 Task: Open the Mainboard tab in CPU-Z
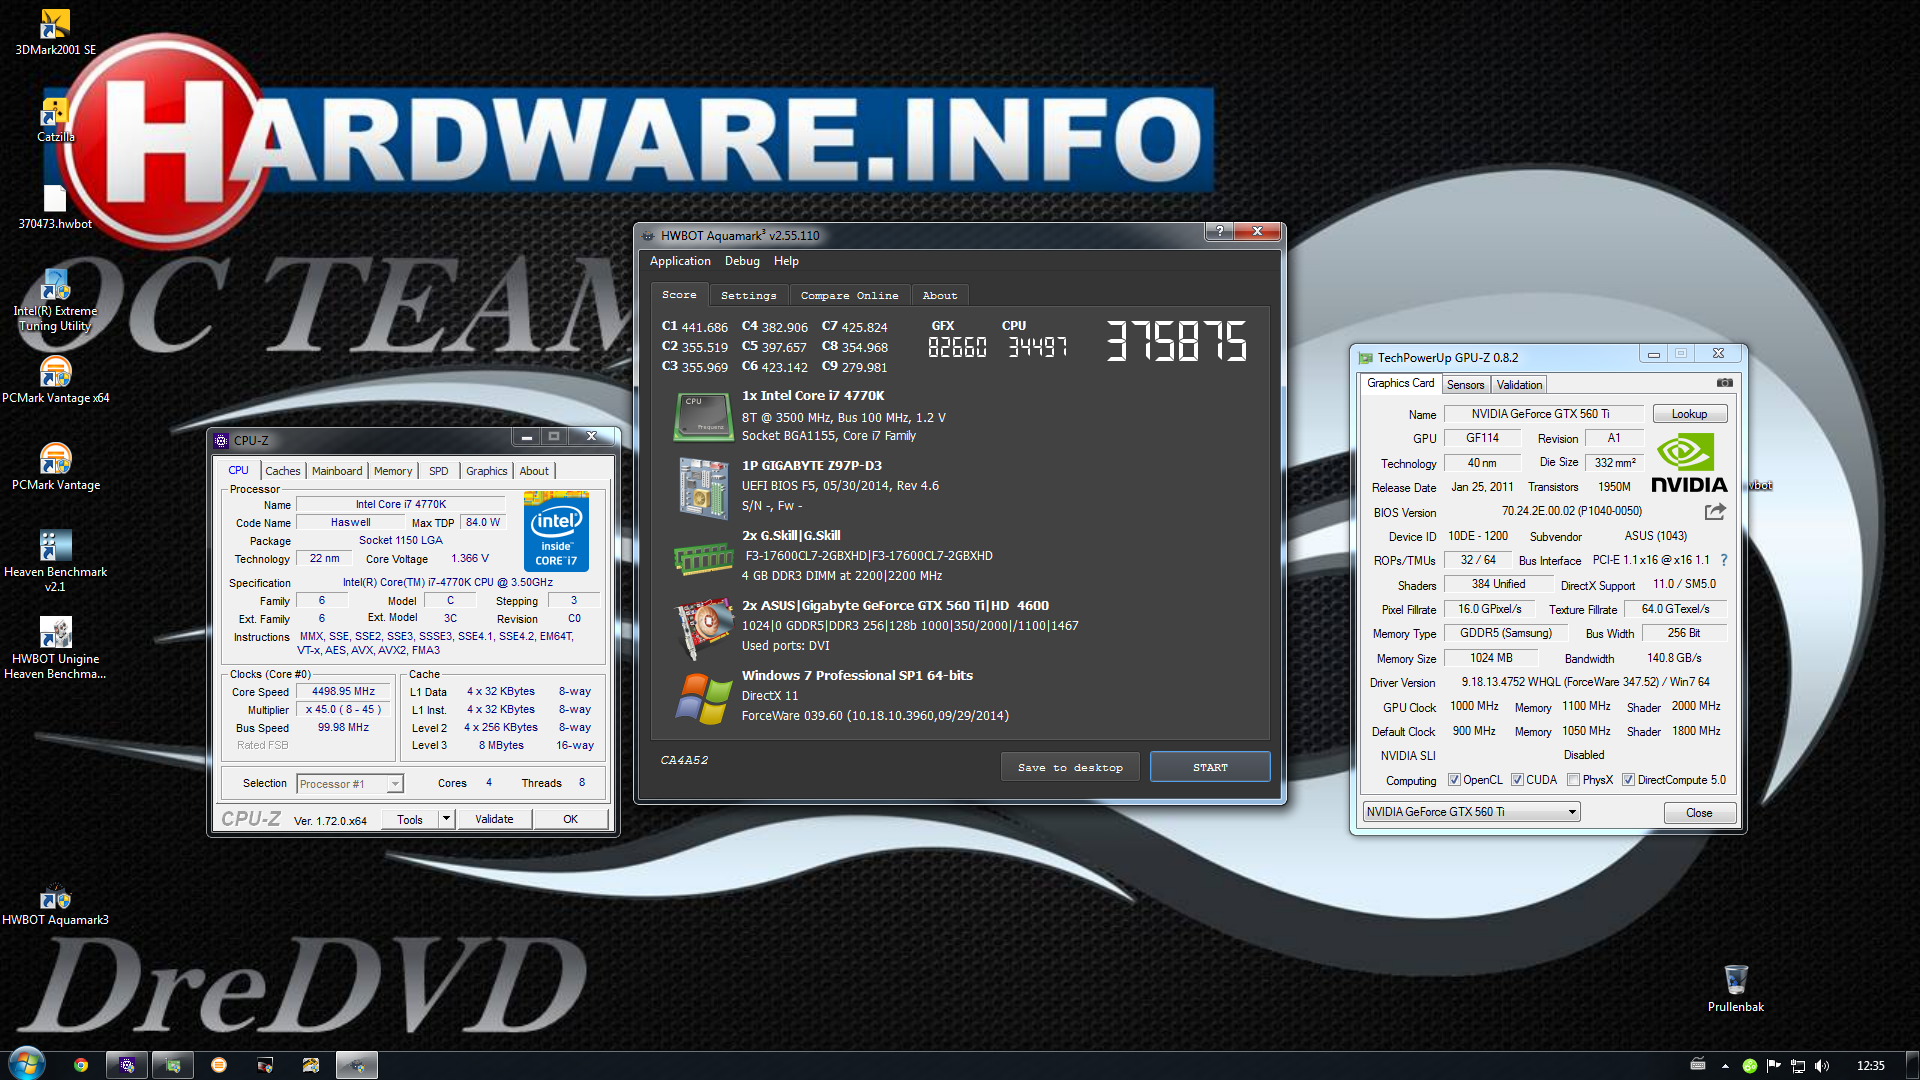[x=337, y=471]
